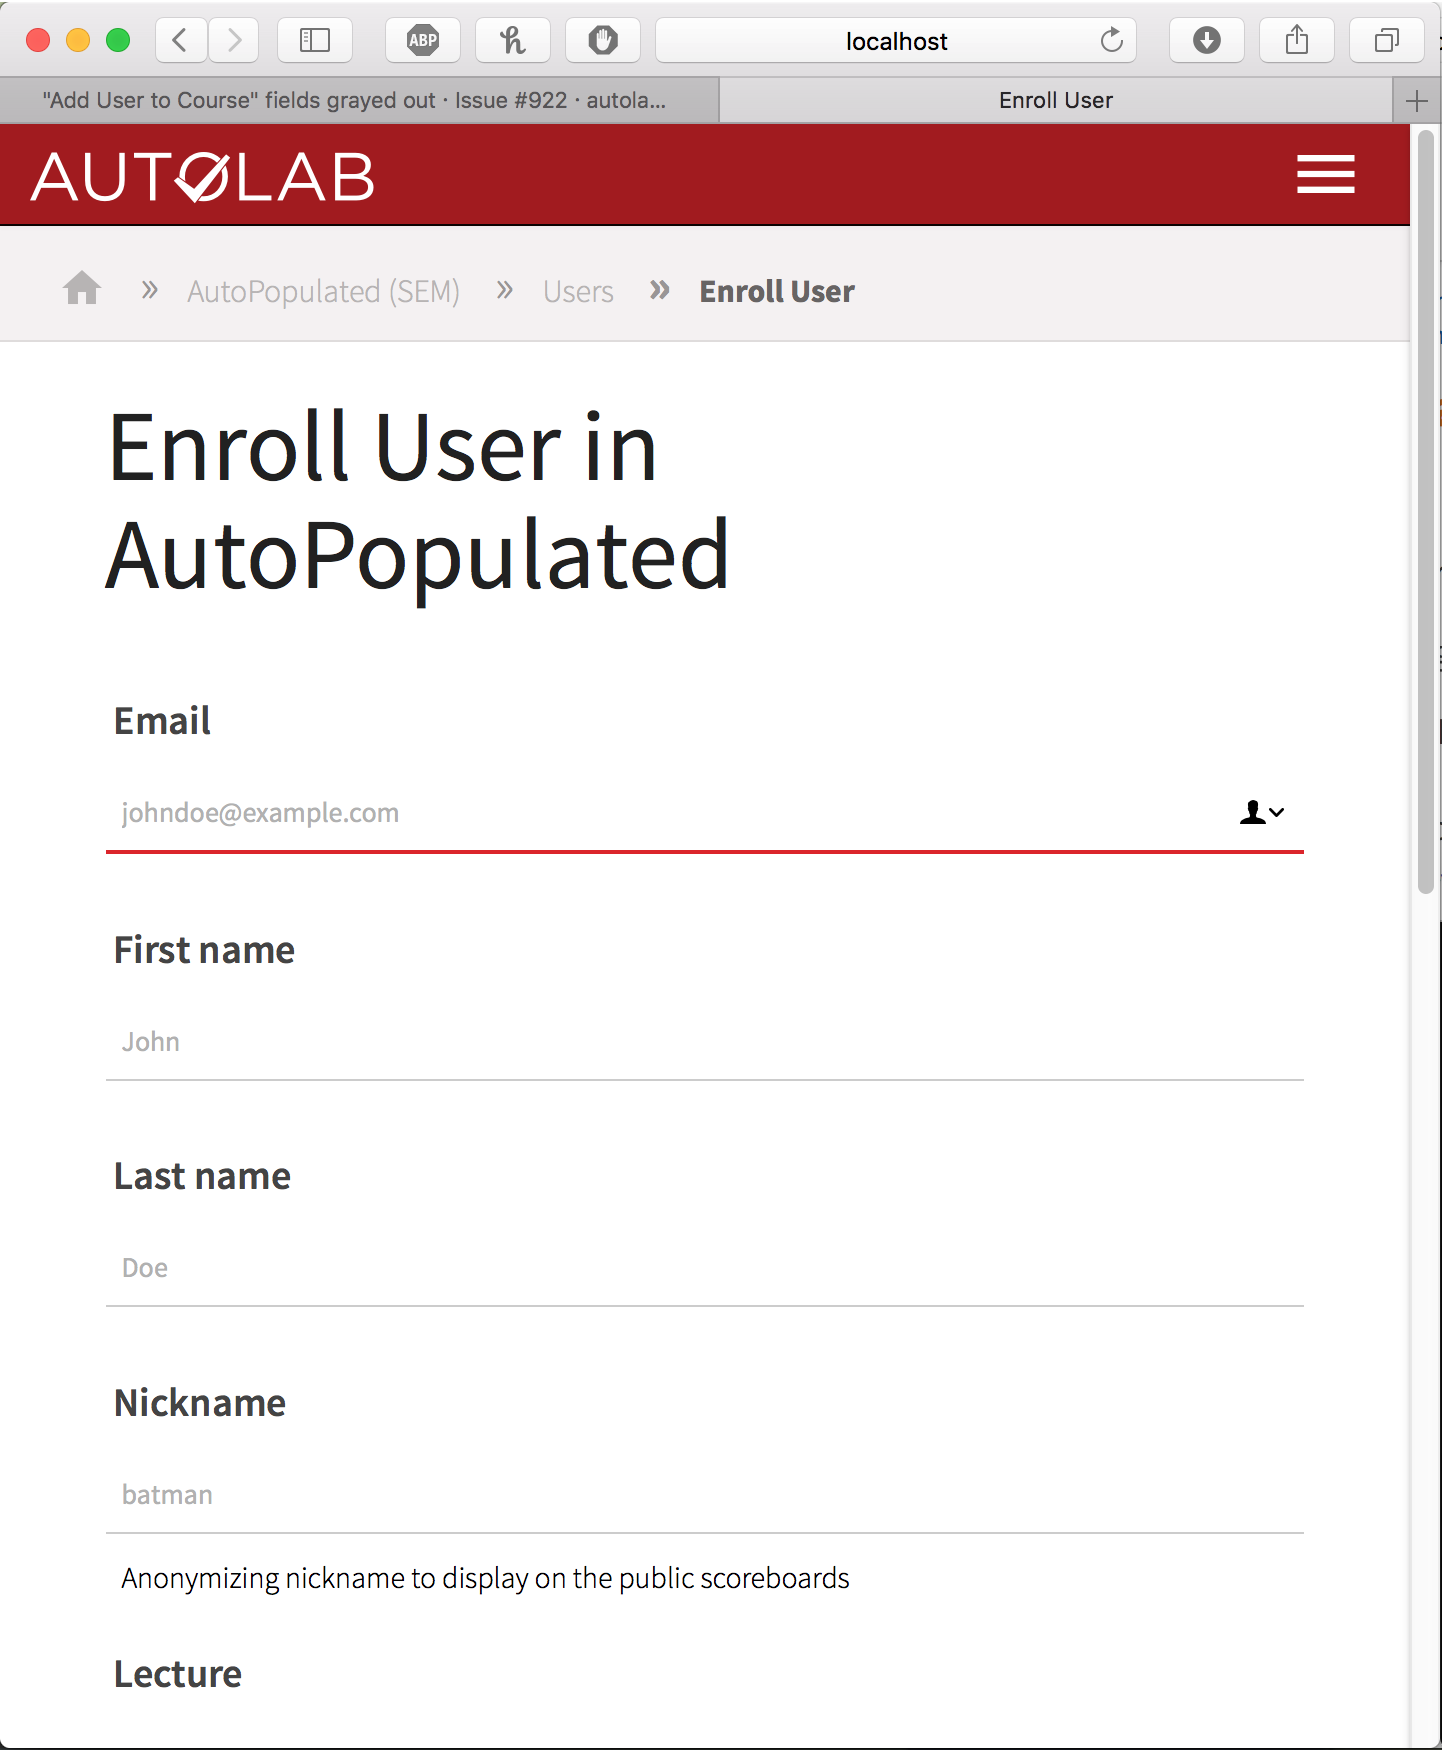Click the address bar showing localhost
This screenshot has height=1750, width=1442.
[x=896, y=41]
